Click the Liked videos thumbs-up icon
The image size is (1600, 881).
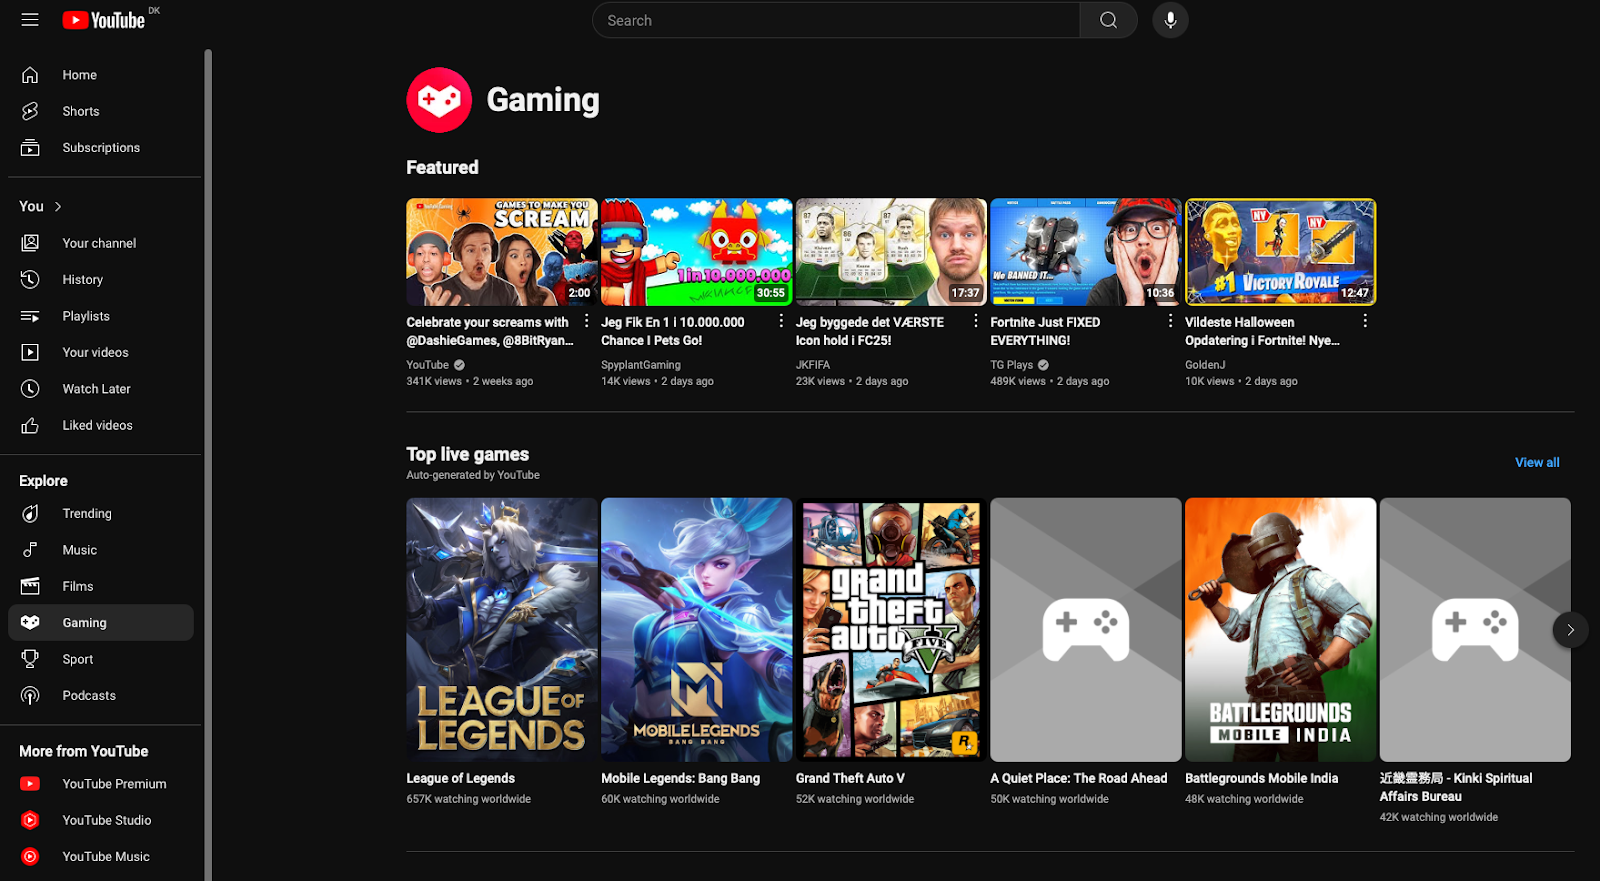point(30,425)
